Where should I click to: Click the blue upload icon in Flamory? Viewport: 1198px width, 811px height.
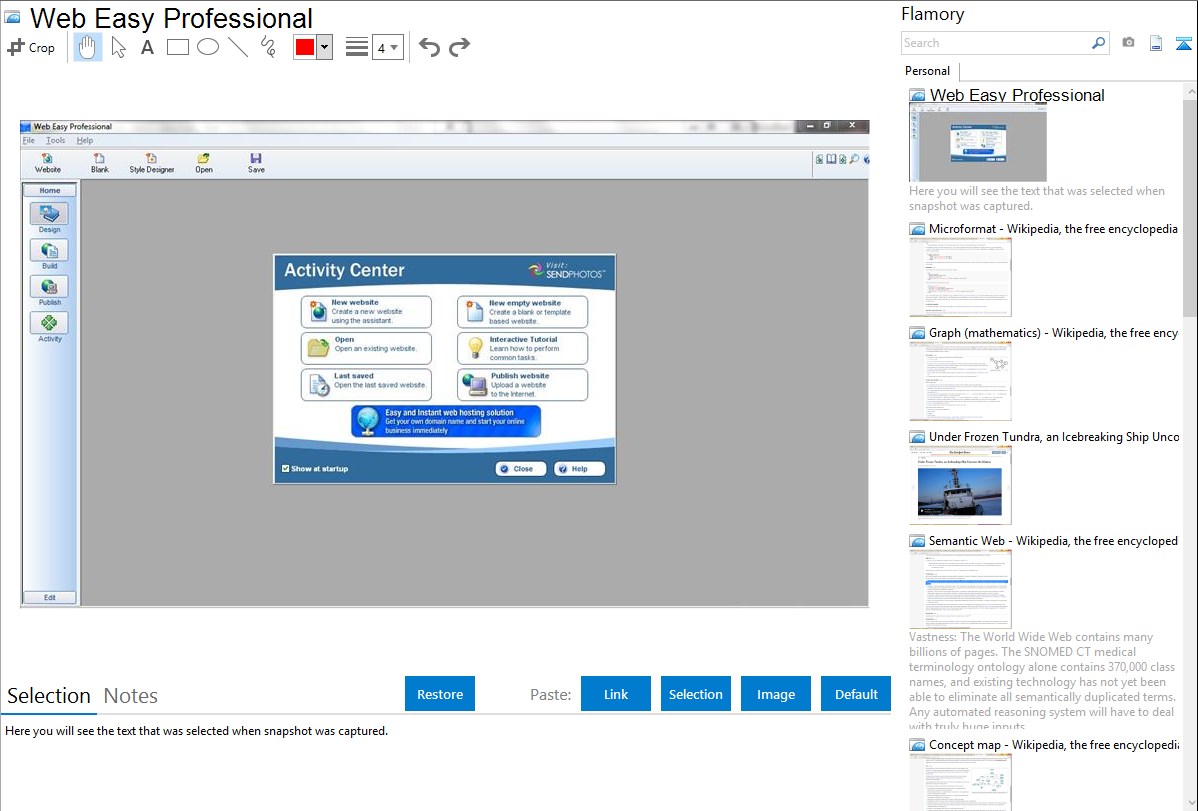[x=1183, y=43]
